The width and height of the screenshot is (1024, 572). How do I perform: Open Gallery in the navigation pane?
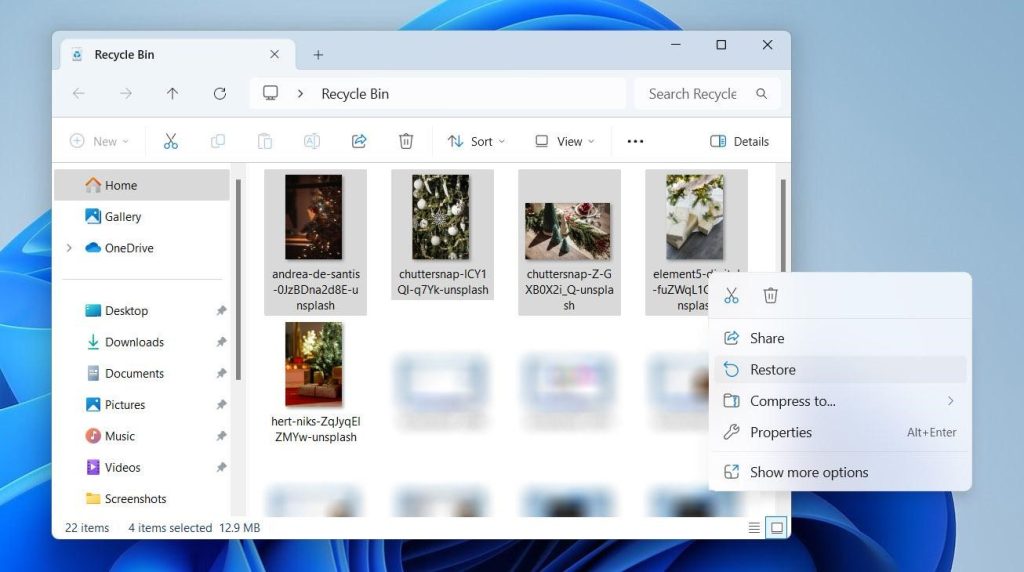[142, 217]
